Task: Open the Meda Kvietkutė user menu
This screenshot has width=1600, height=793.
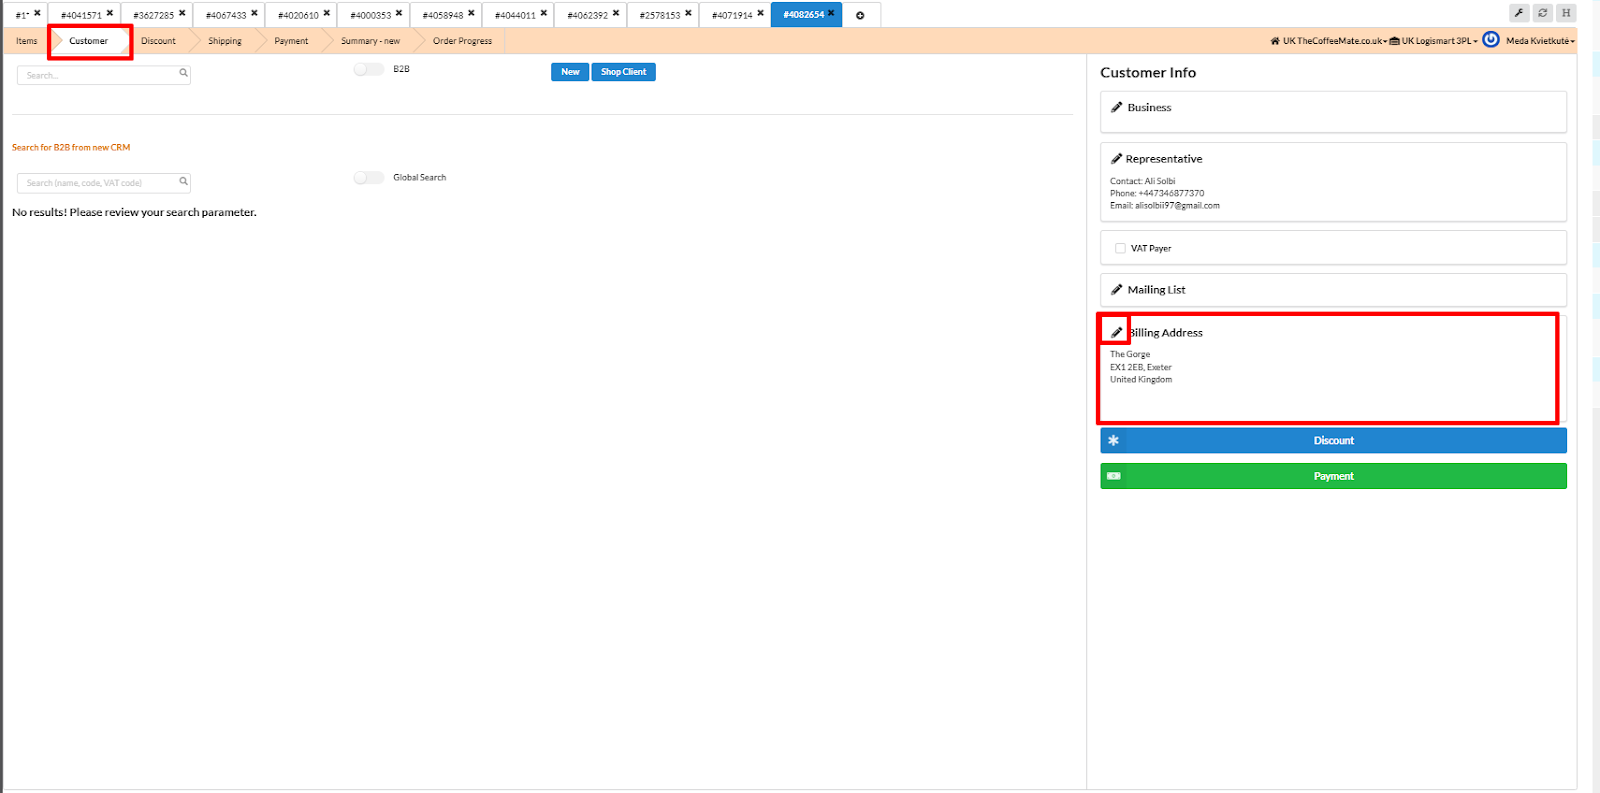Action: tap(1540, 41)
